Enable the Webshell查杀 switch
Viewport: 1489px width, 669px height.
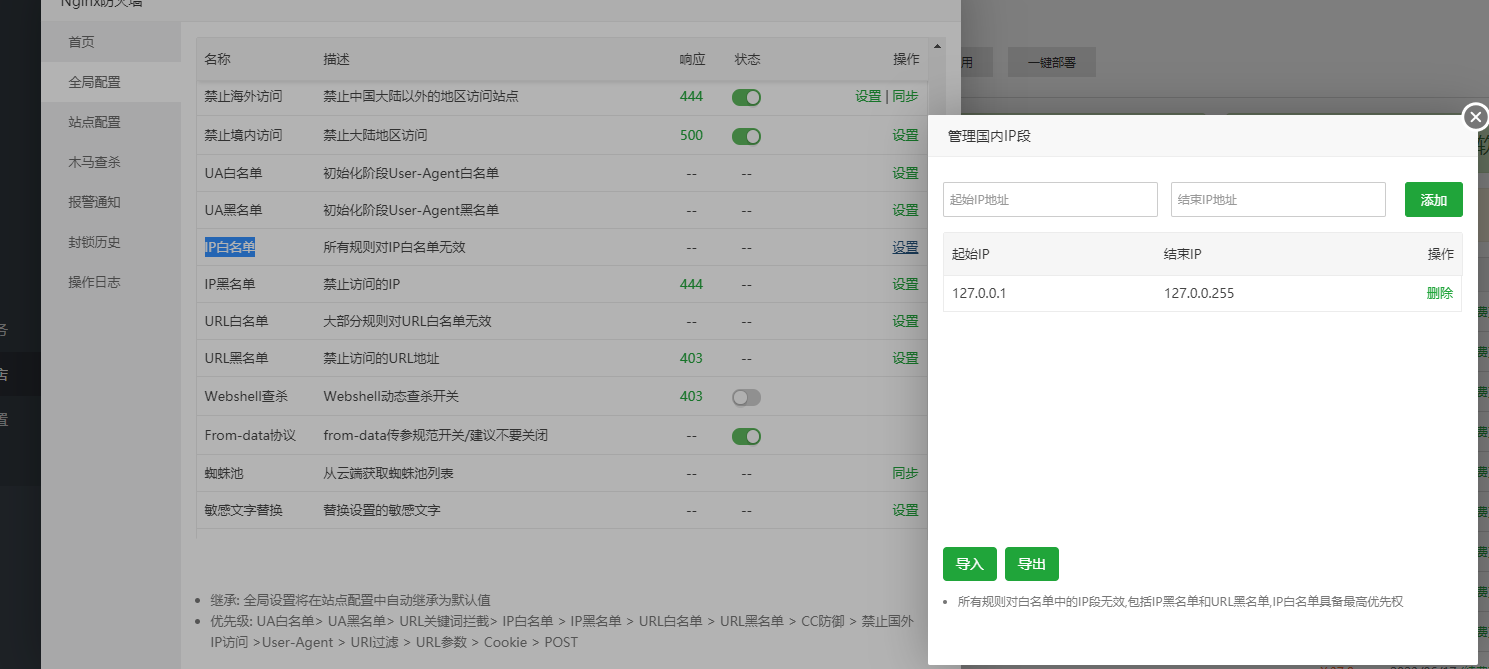click(746, 397)
